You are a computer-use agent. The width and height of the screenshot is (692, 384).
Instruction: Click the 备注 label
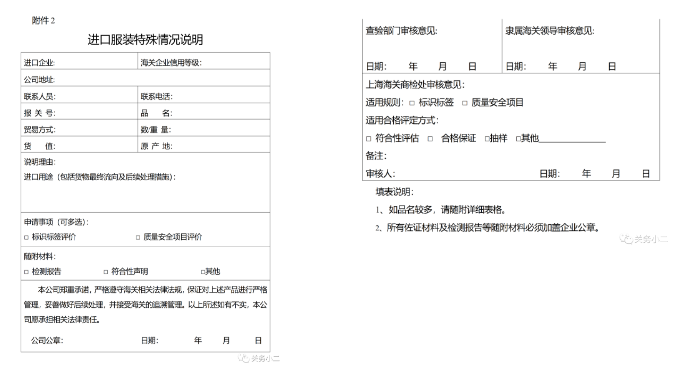[376, 156]
